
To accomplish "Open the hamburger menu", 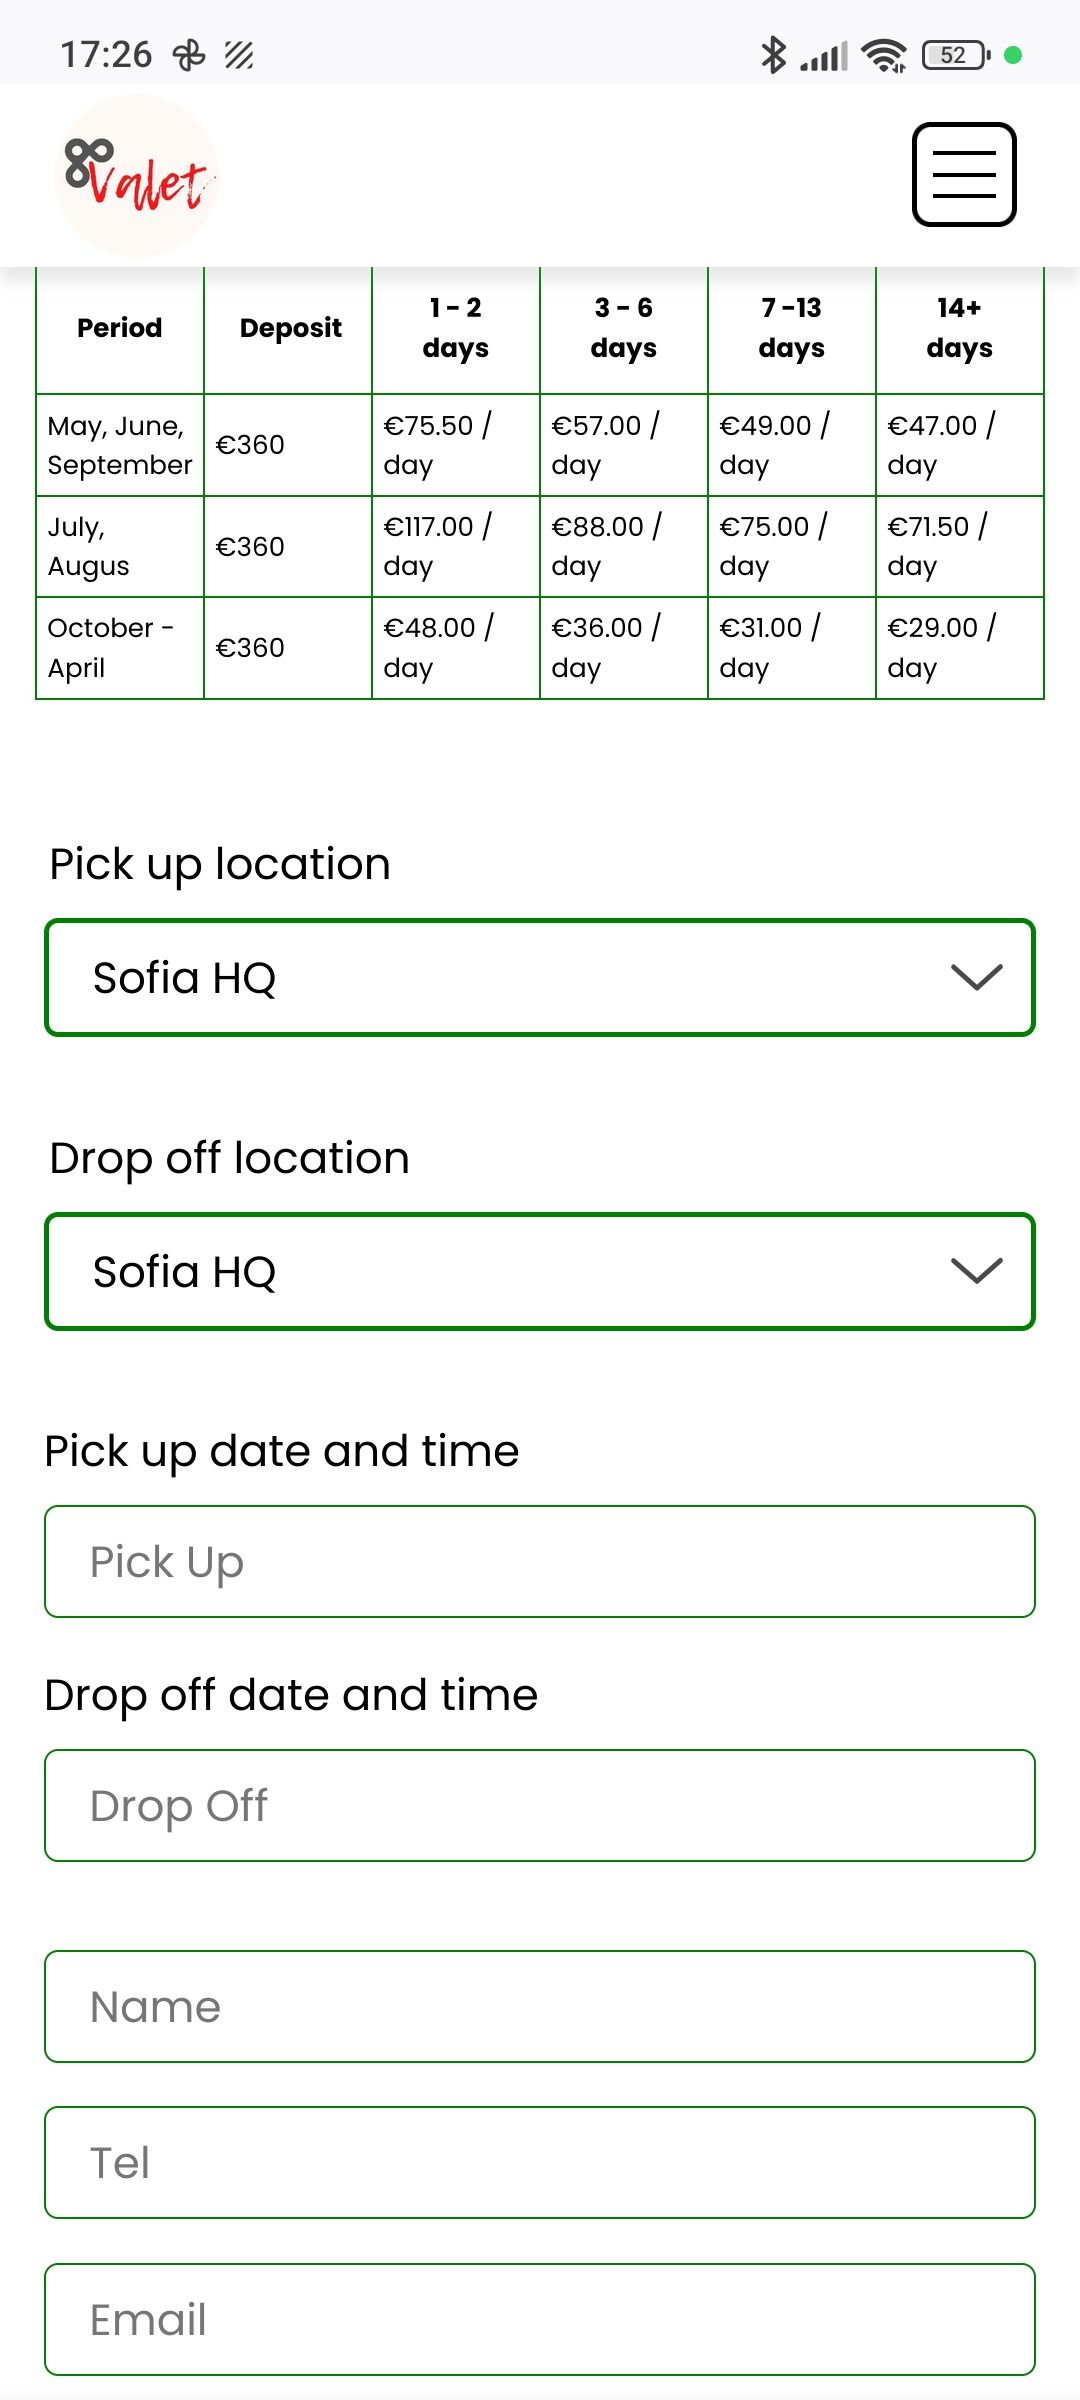I will pyautogui.click(x=964, y=175).
